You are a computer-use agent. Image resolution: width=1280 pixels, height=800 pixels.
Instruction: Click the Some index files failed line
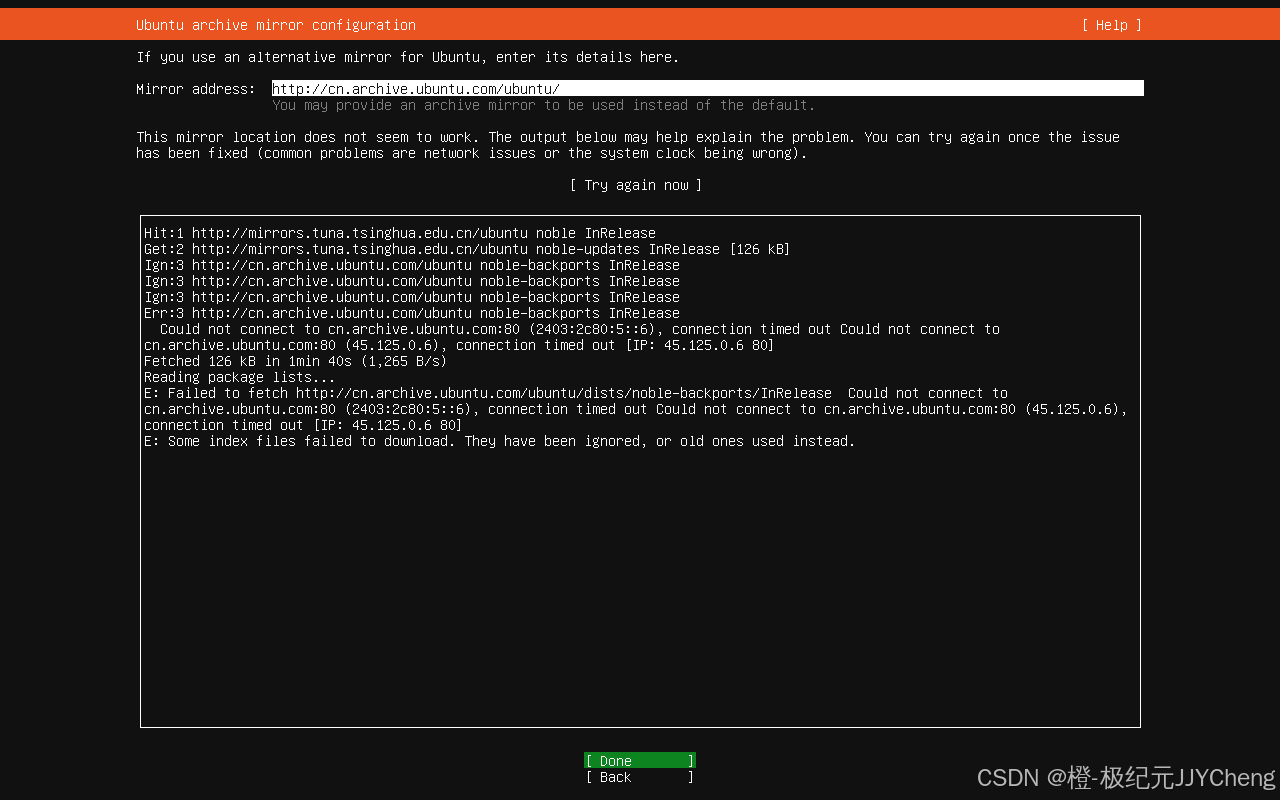[500, 441]
